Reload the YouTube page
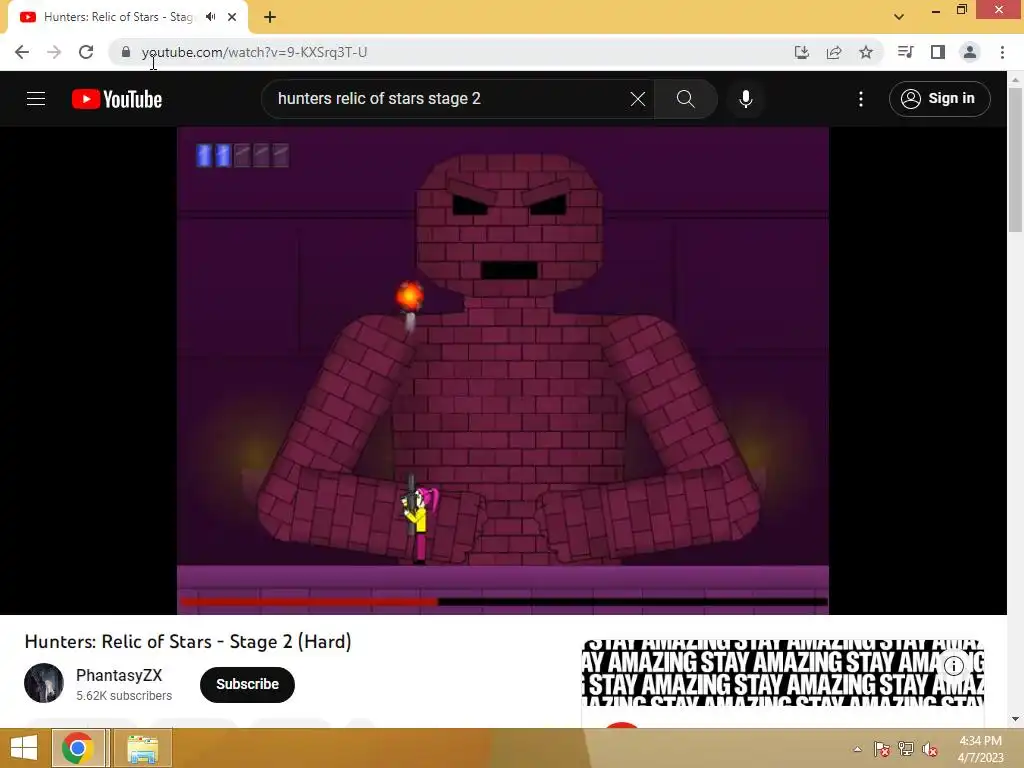Viewport: 1024px width, 768px height. [x=86, y=52]
